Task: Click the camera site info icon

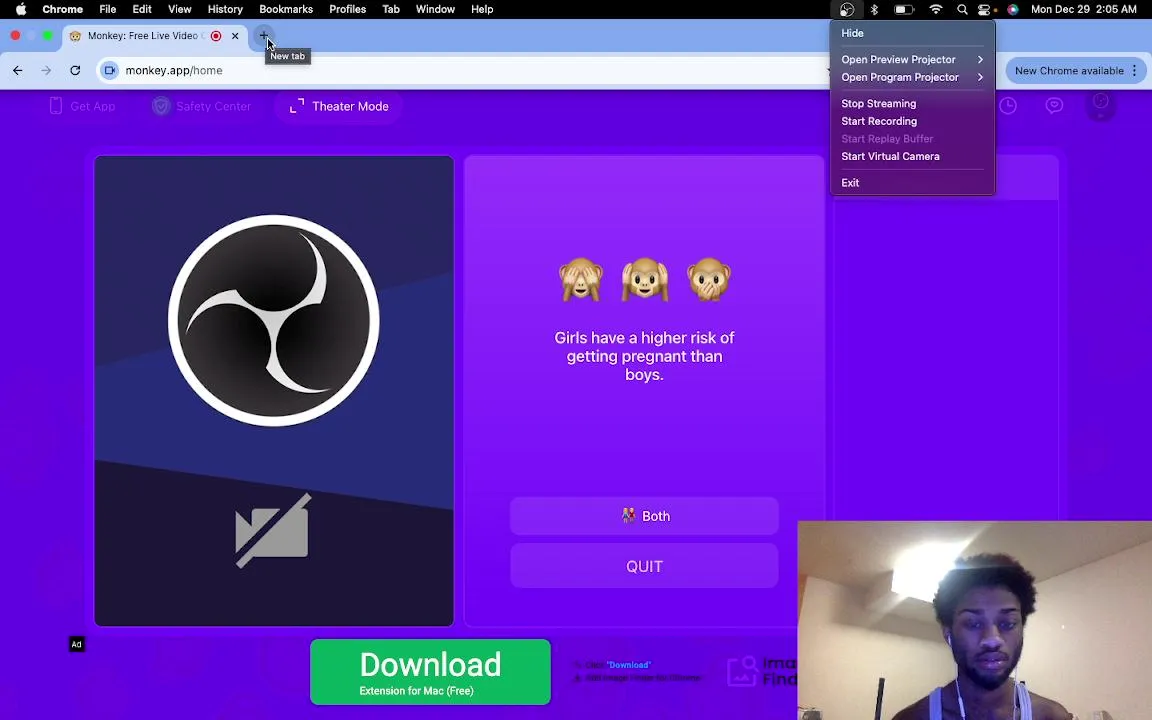Action: 110,71
